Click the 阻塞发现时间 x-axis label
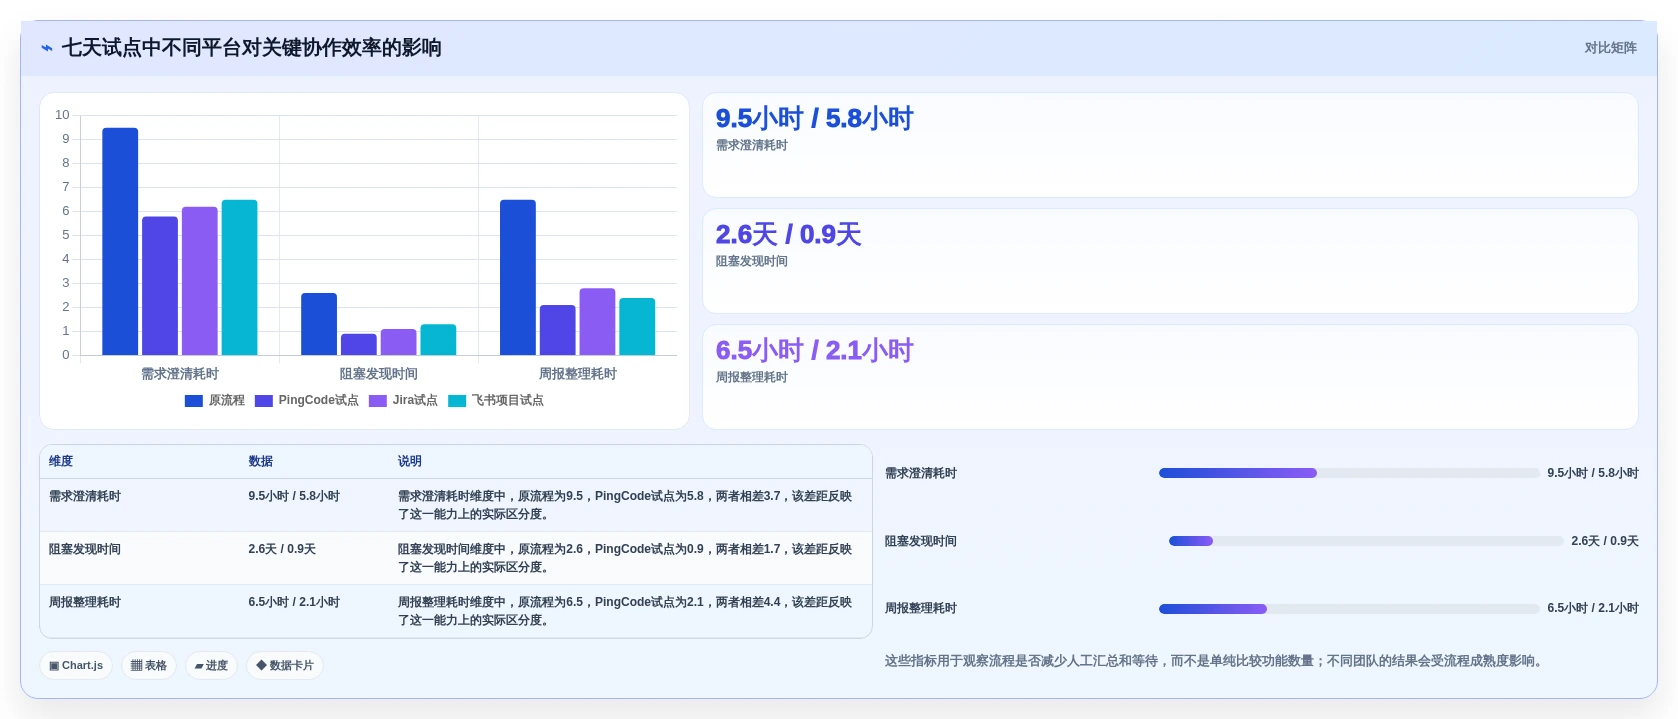Viewport: 1678px width, 719px height. point(379,373)
